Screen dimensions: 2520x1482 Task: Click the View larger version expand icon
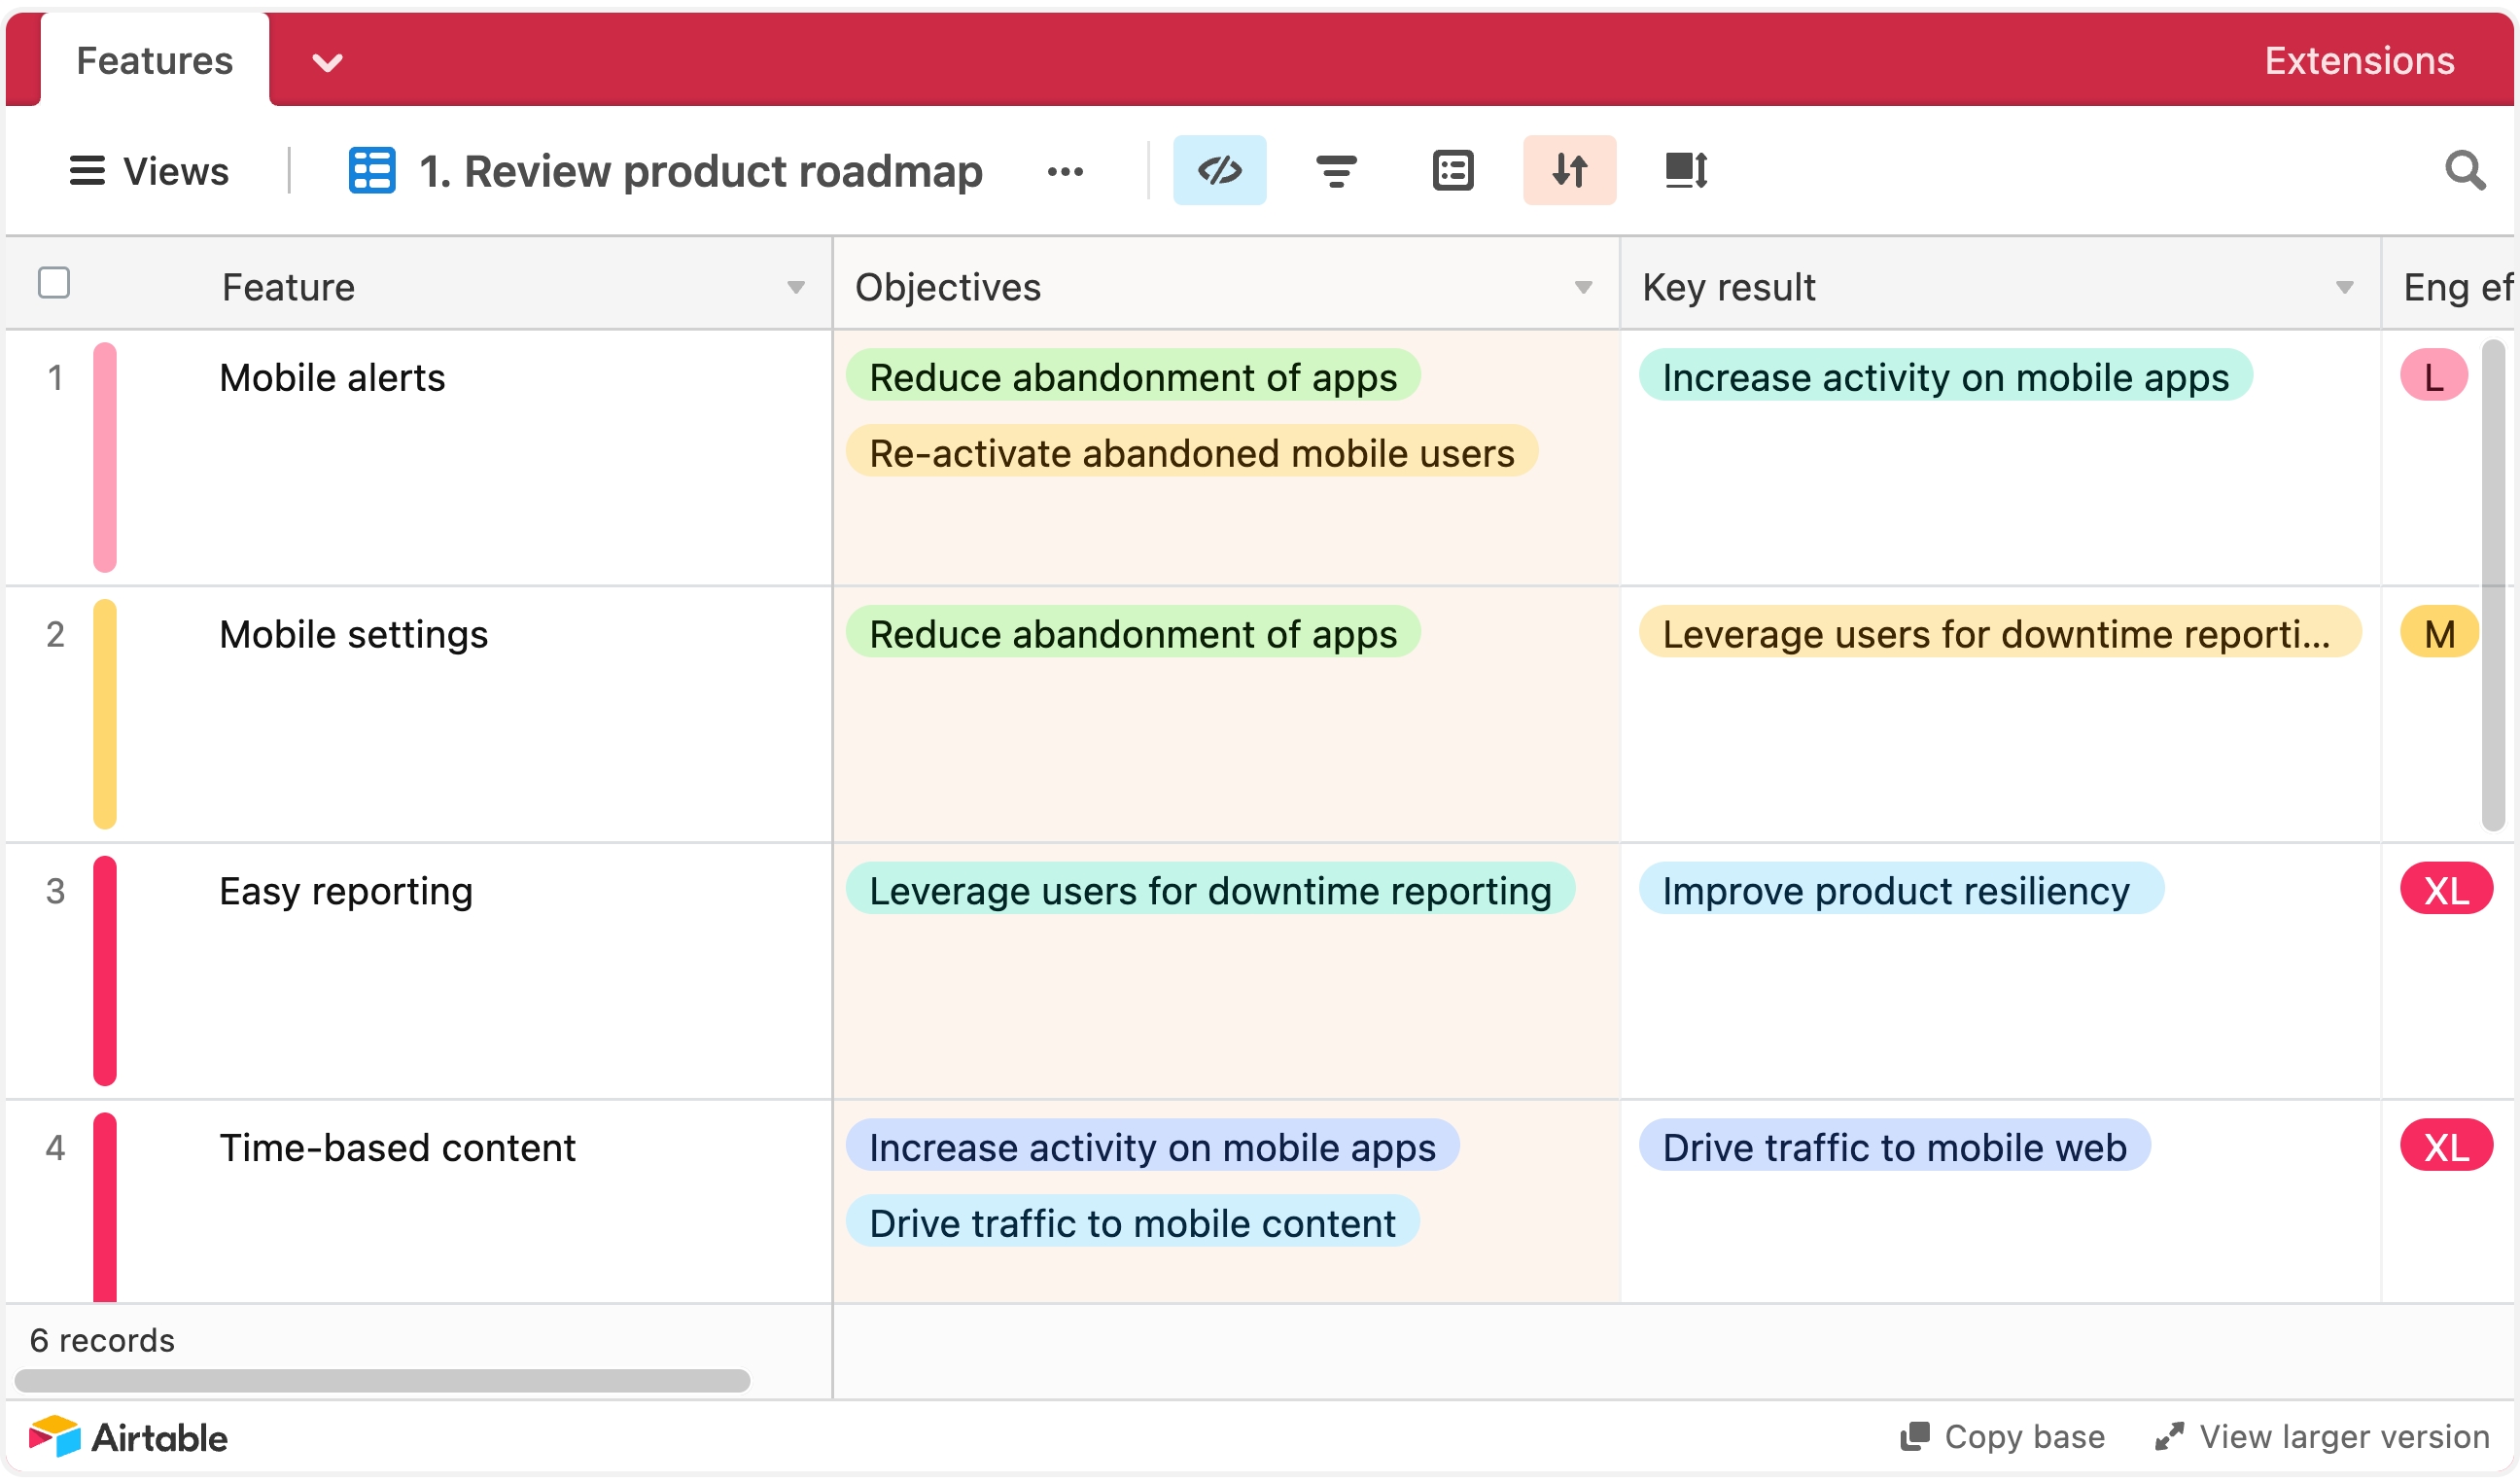(2169, 1437)
